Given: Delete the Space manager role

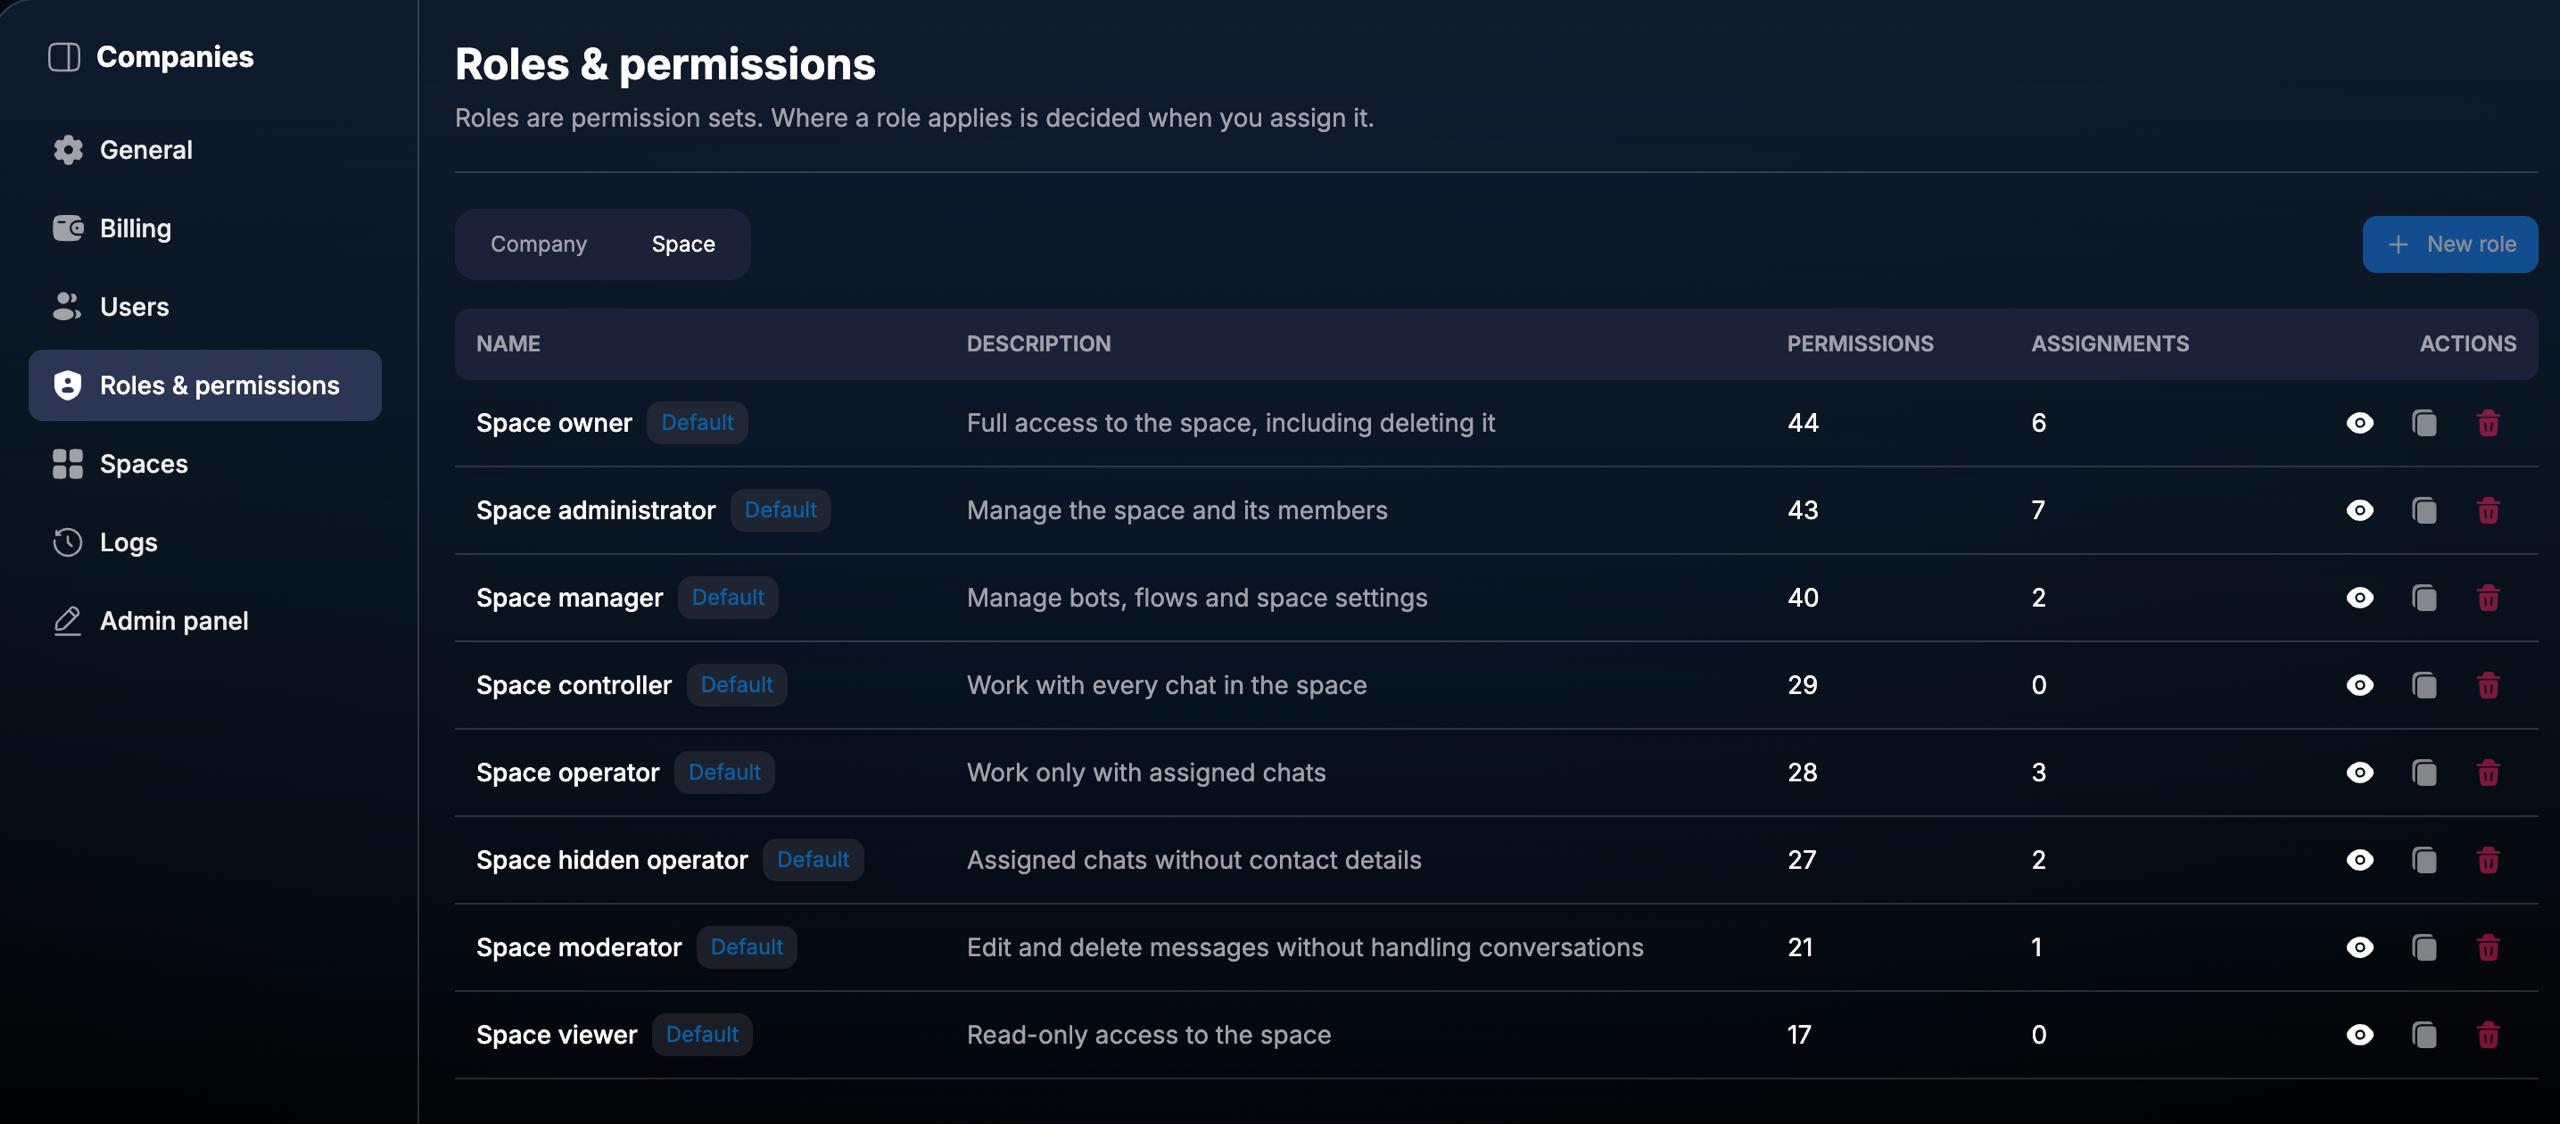Looking at the screenshot, I should [x=2488, y=598].
